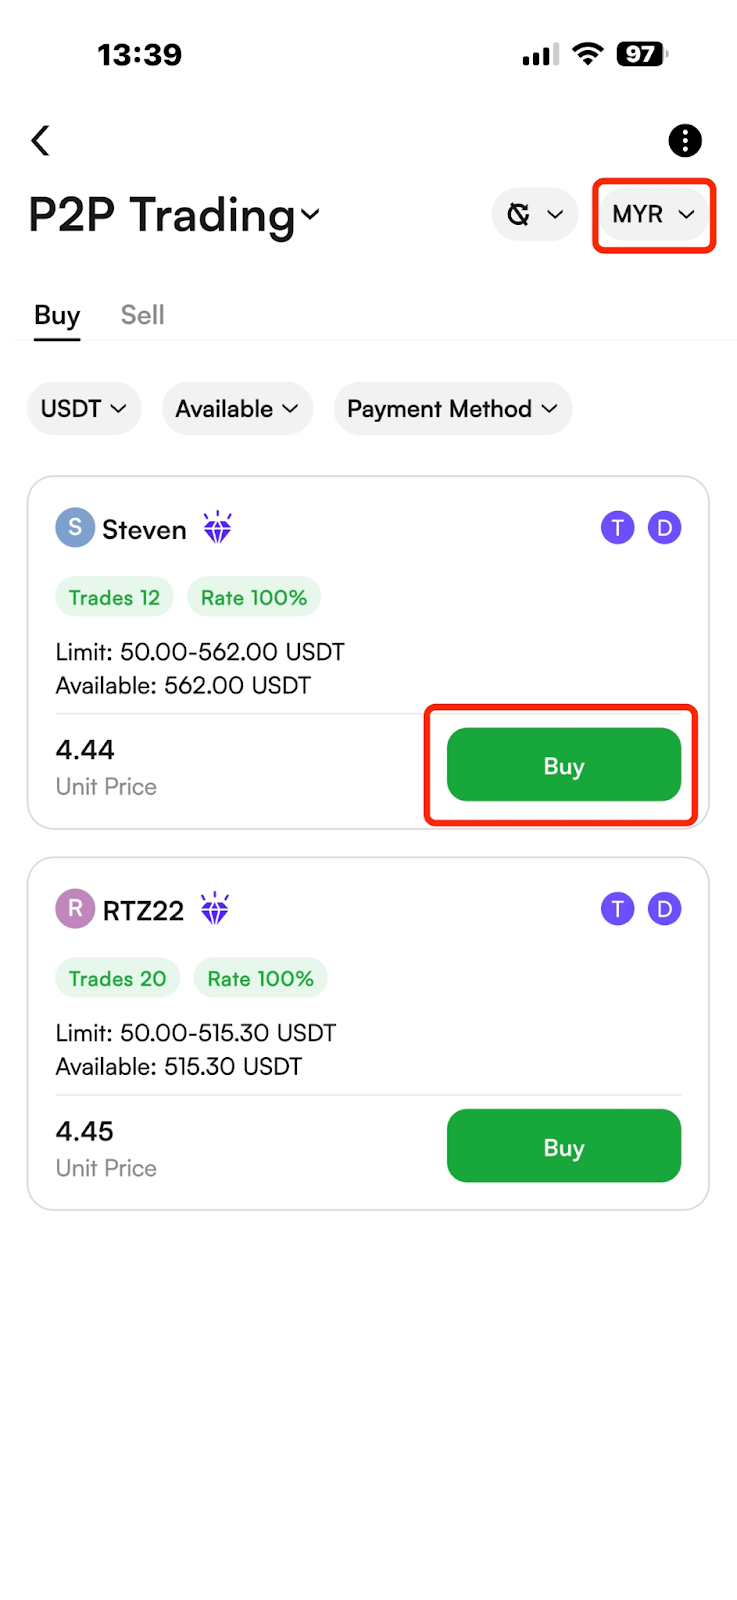Open the Available filter dropdown
737x1600 pixels.
tap(237, 408)
